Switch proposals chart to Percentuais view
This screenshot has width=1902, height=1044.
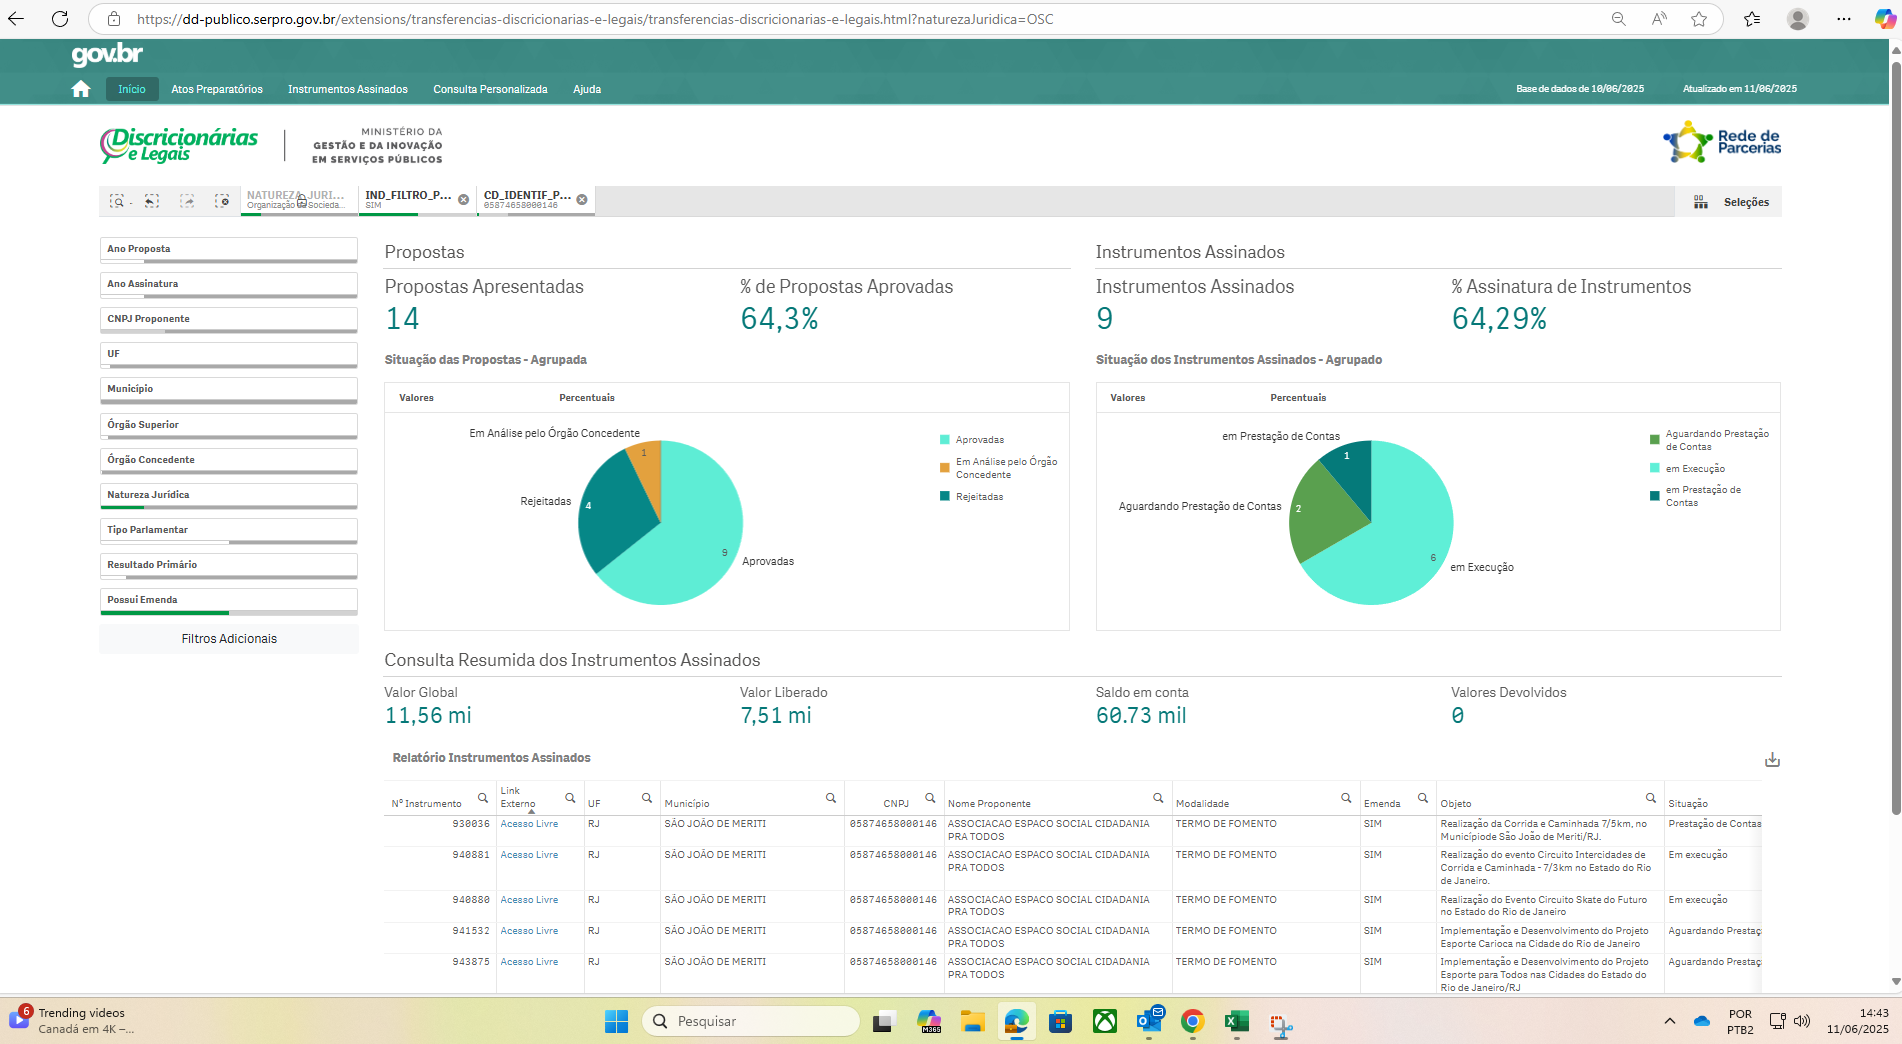[x=586, y=398]
